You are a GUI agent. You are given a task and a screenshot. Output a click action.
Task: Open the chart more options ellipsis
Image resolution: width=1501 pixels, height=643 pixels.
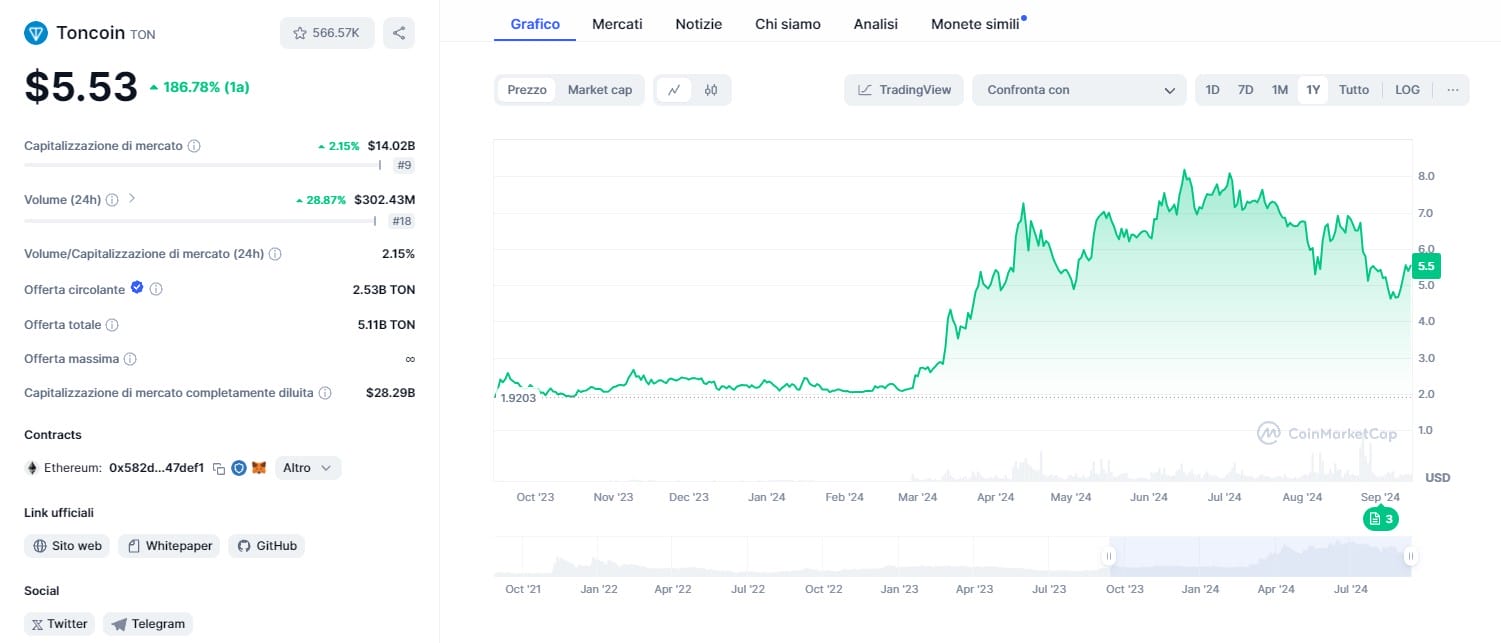[1452, 90]
